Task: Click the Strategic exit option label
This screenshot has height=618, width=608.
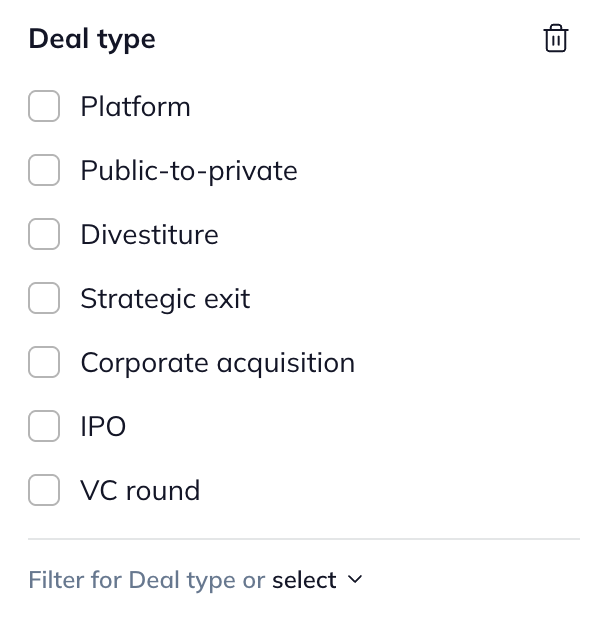Action: tap(165, 299)
